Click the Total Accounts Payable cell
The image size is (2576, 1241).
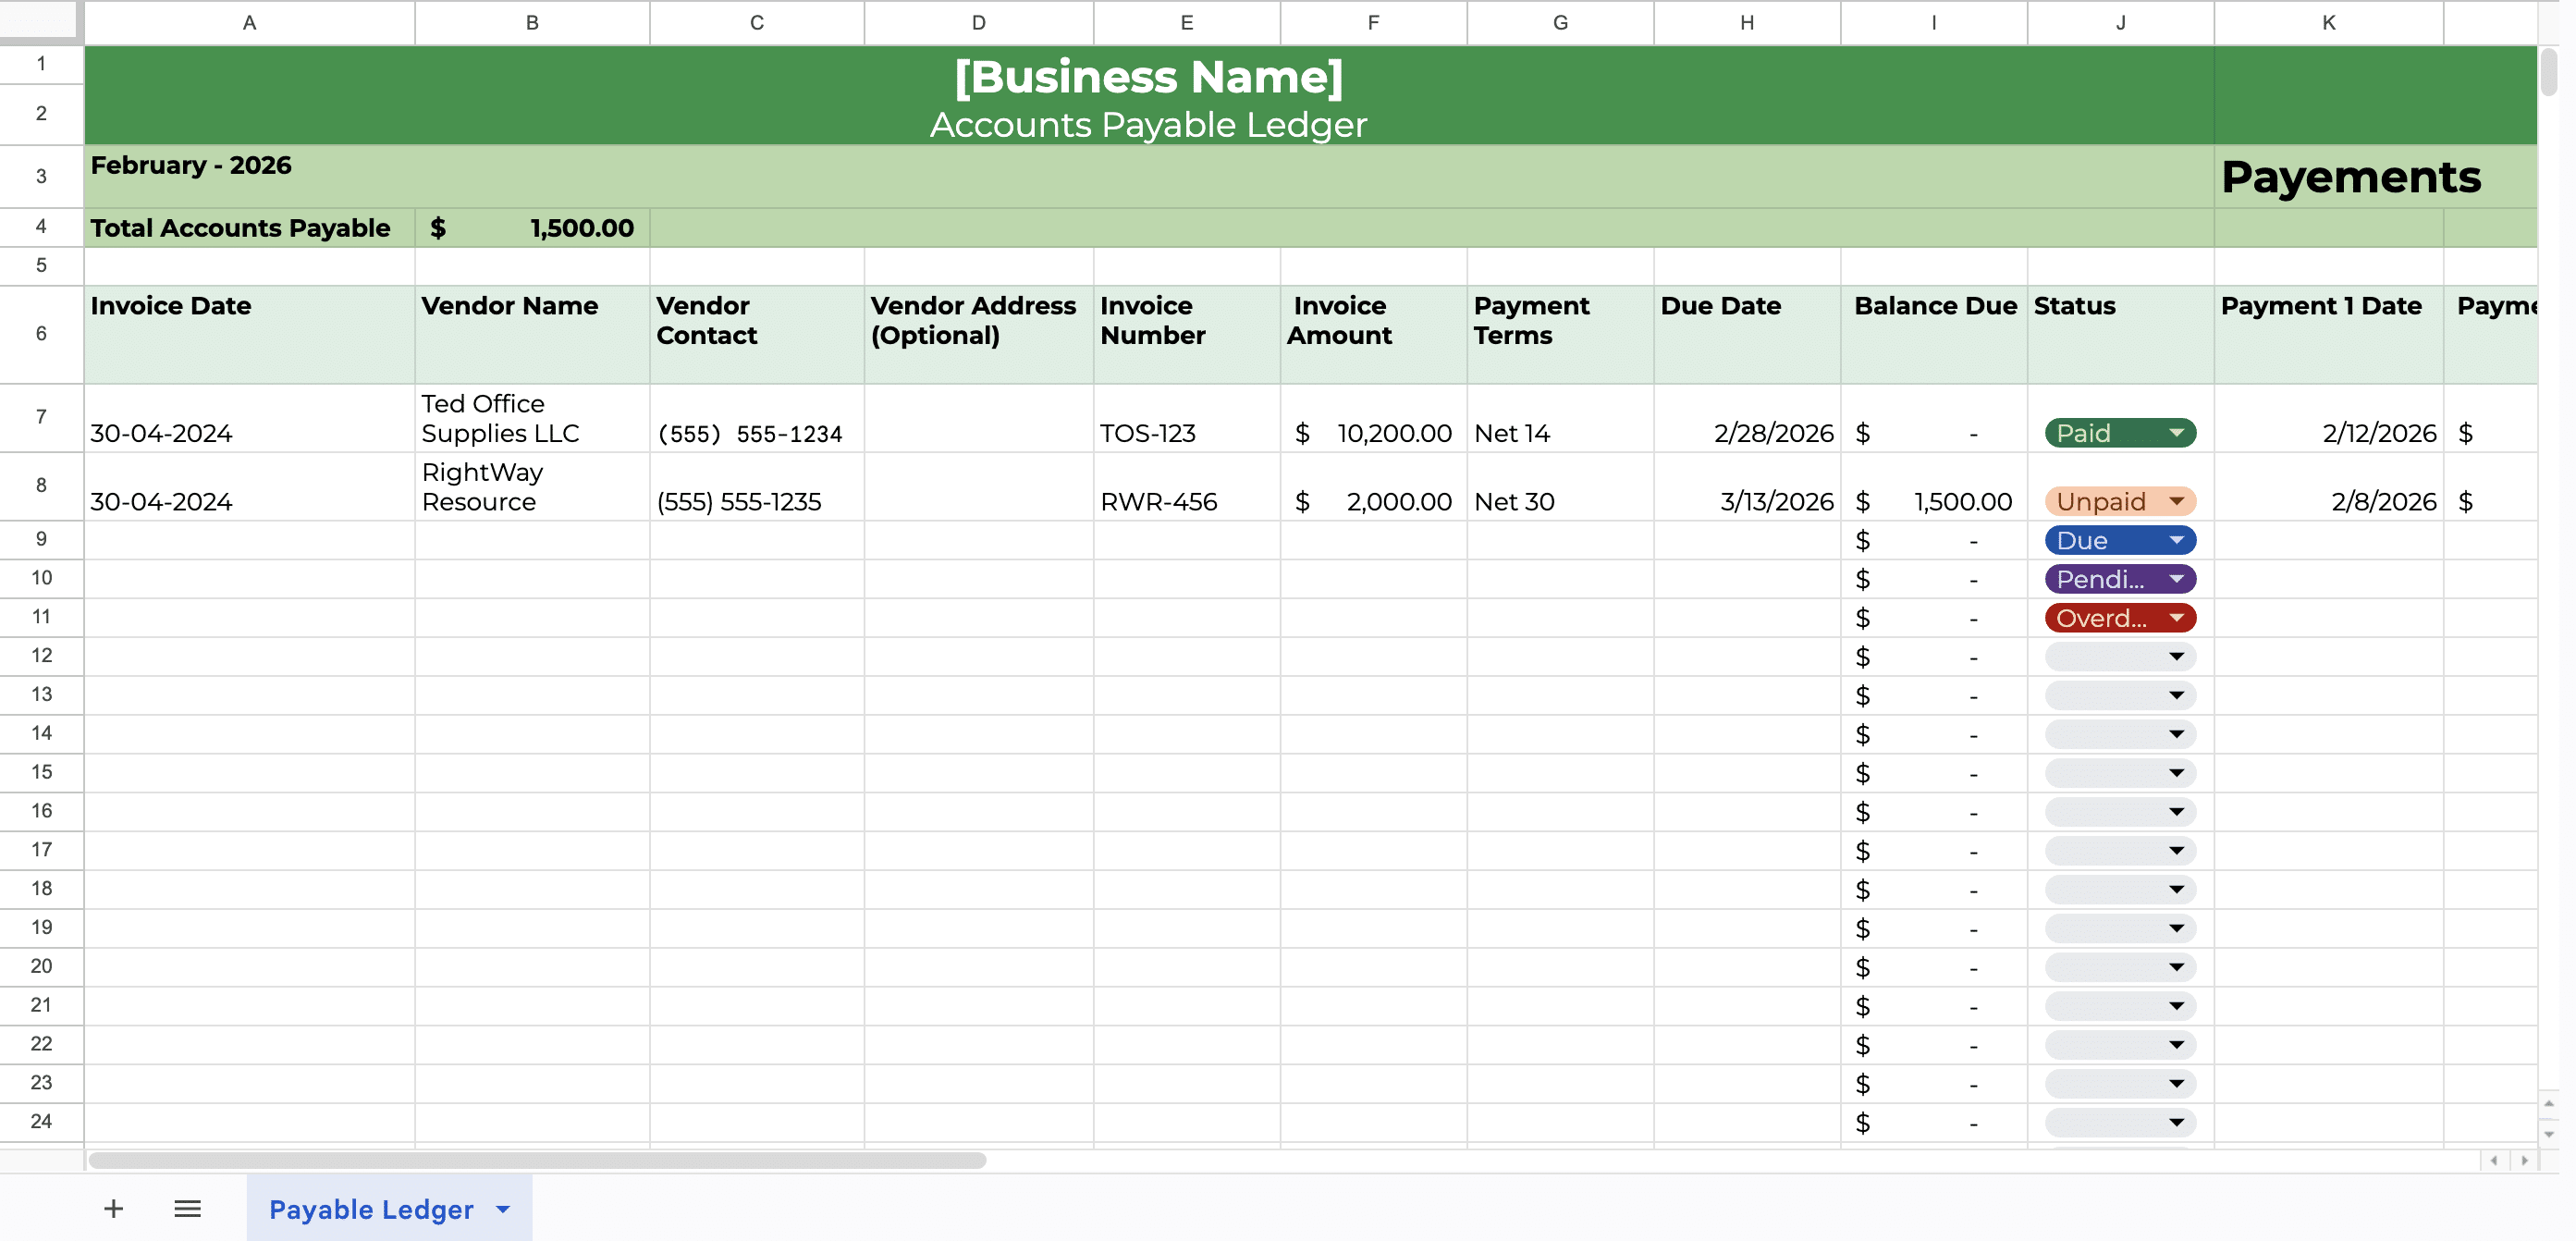pos(240,227)
